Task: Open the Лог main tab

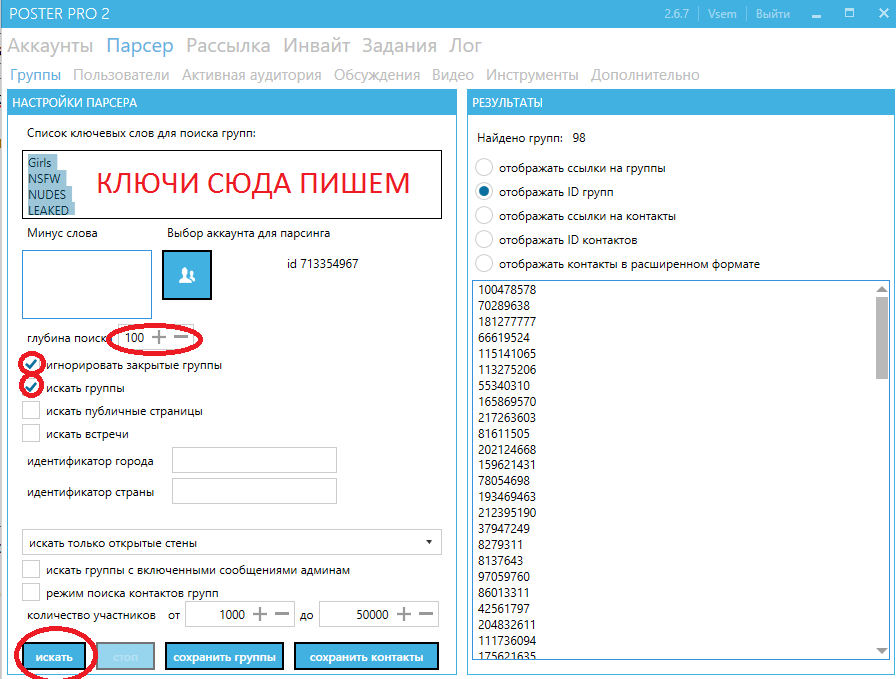Action: [x=465, y=45]
